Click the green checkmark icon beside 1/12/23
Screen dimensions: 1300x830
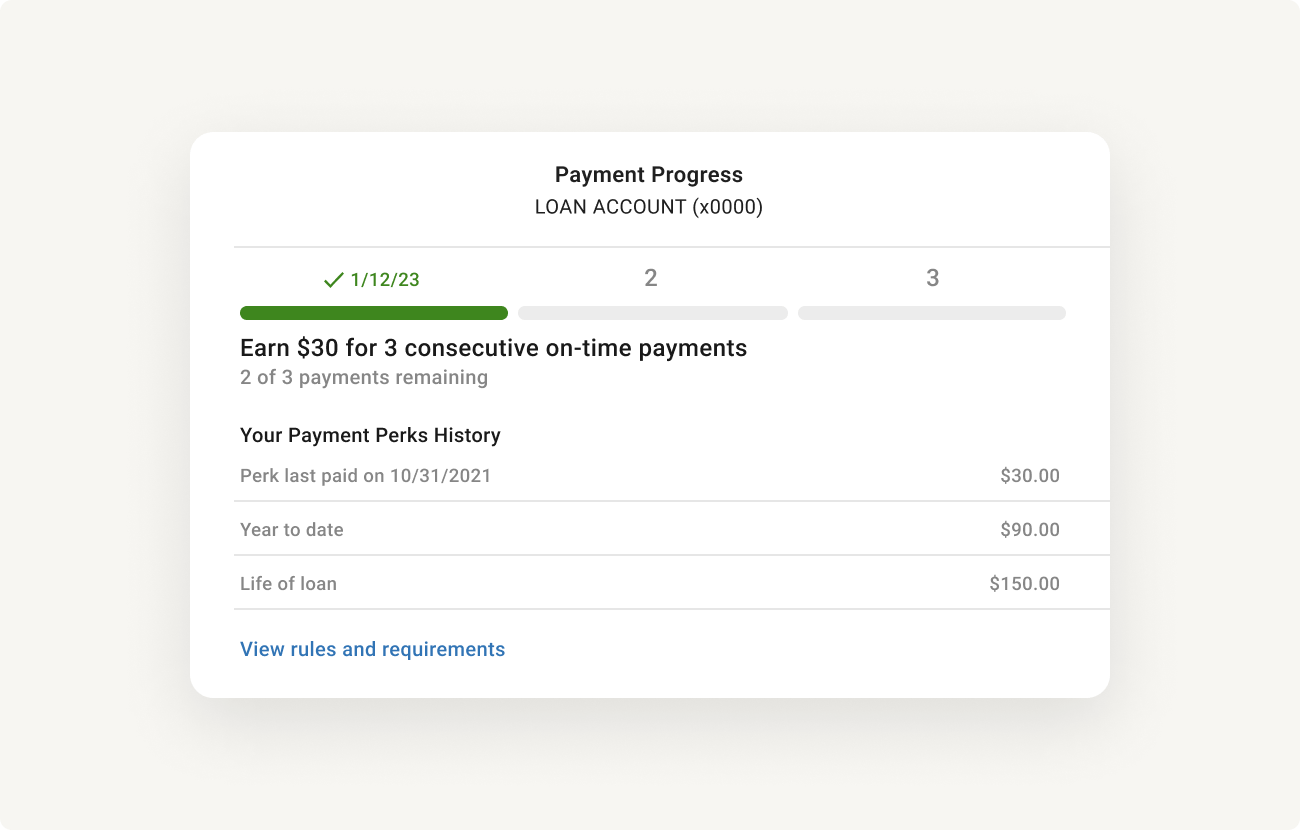click(x=333, y=280)
